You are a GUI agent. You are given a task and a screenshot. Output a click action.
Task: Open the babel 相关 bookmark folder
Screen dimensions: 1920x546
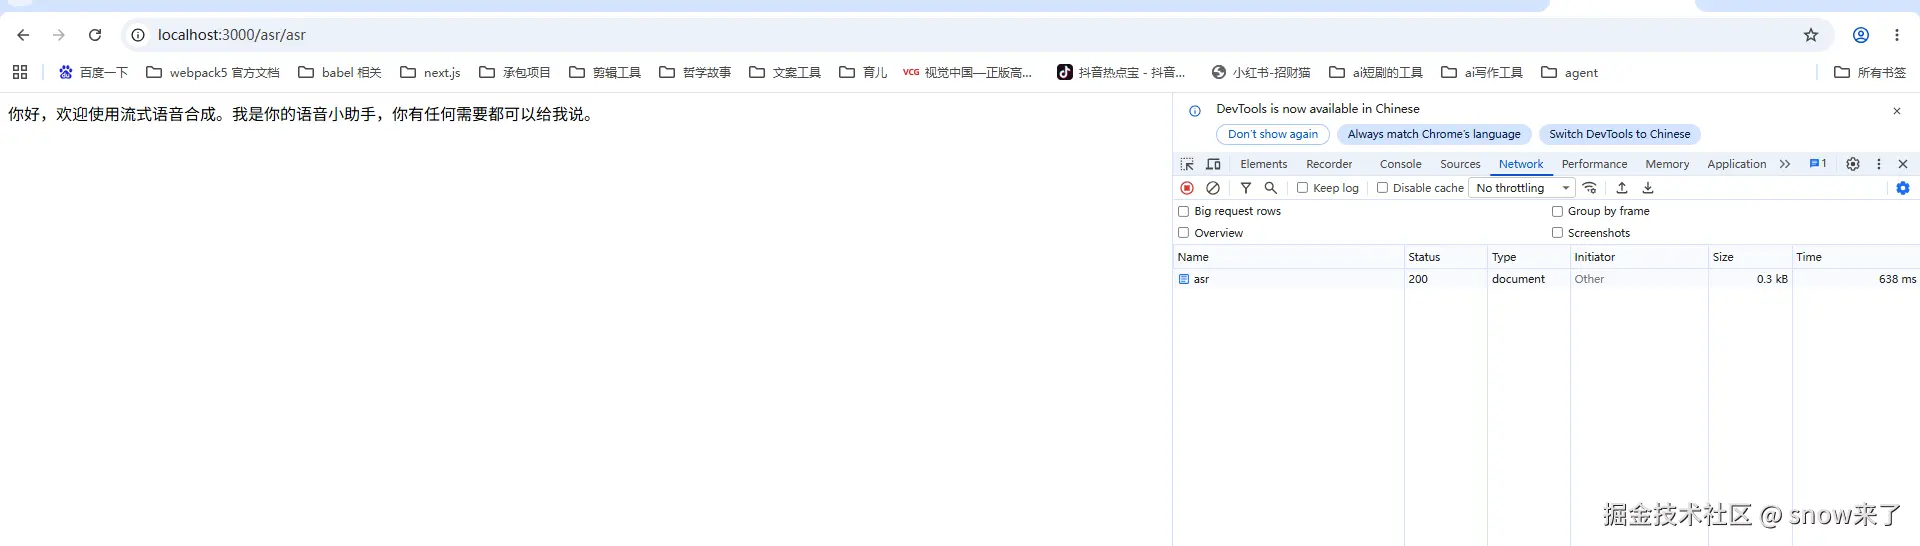(340, 72)
